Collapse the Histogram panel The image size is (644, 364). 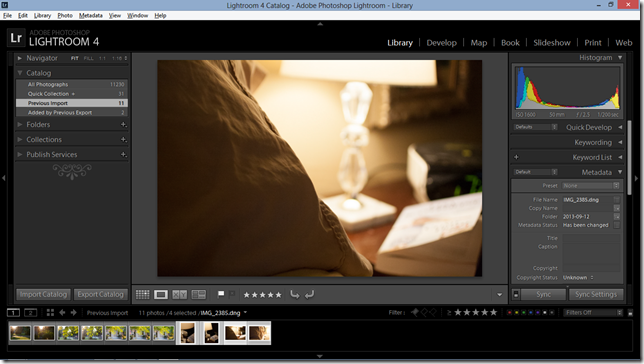(620, 58)
